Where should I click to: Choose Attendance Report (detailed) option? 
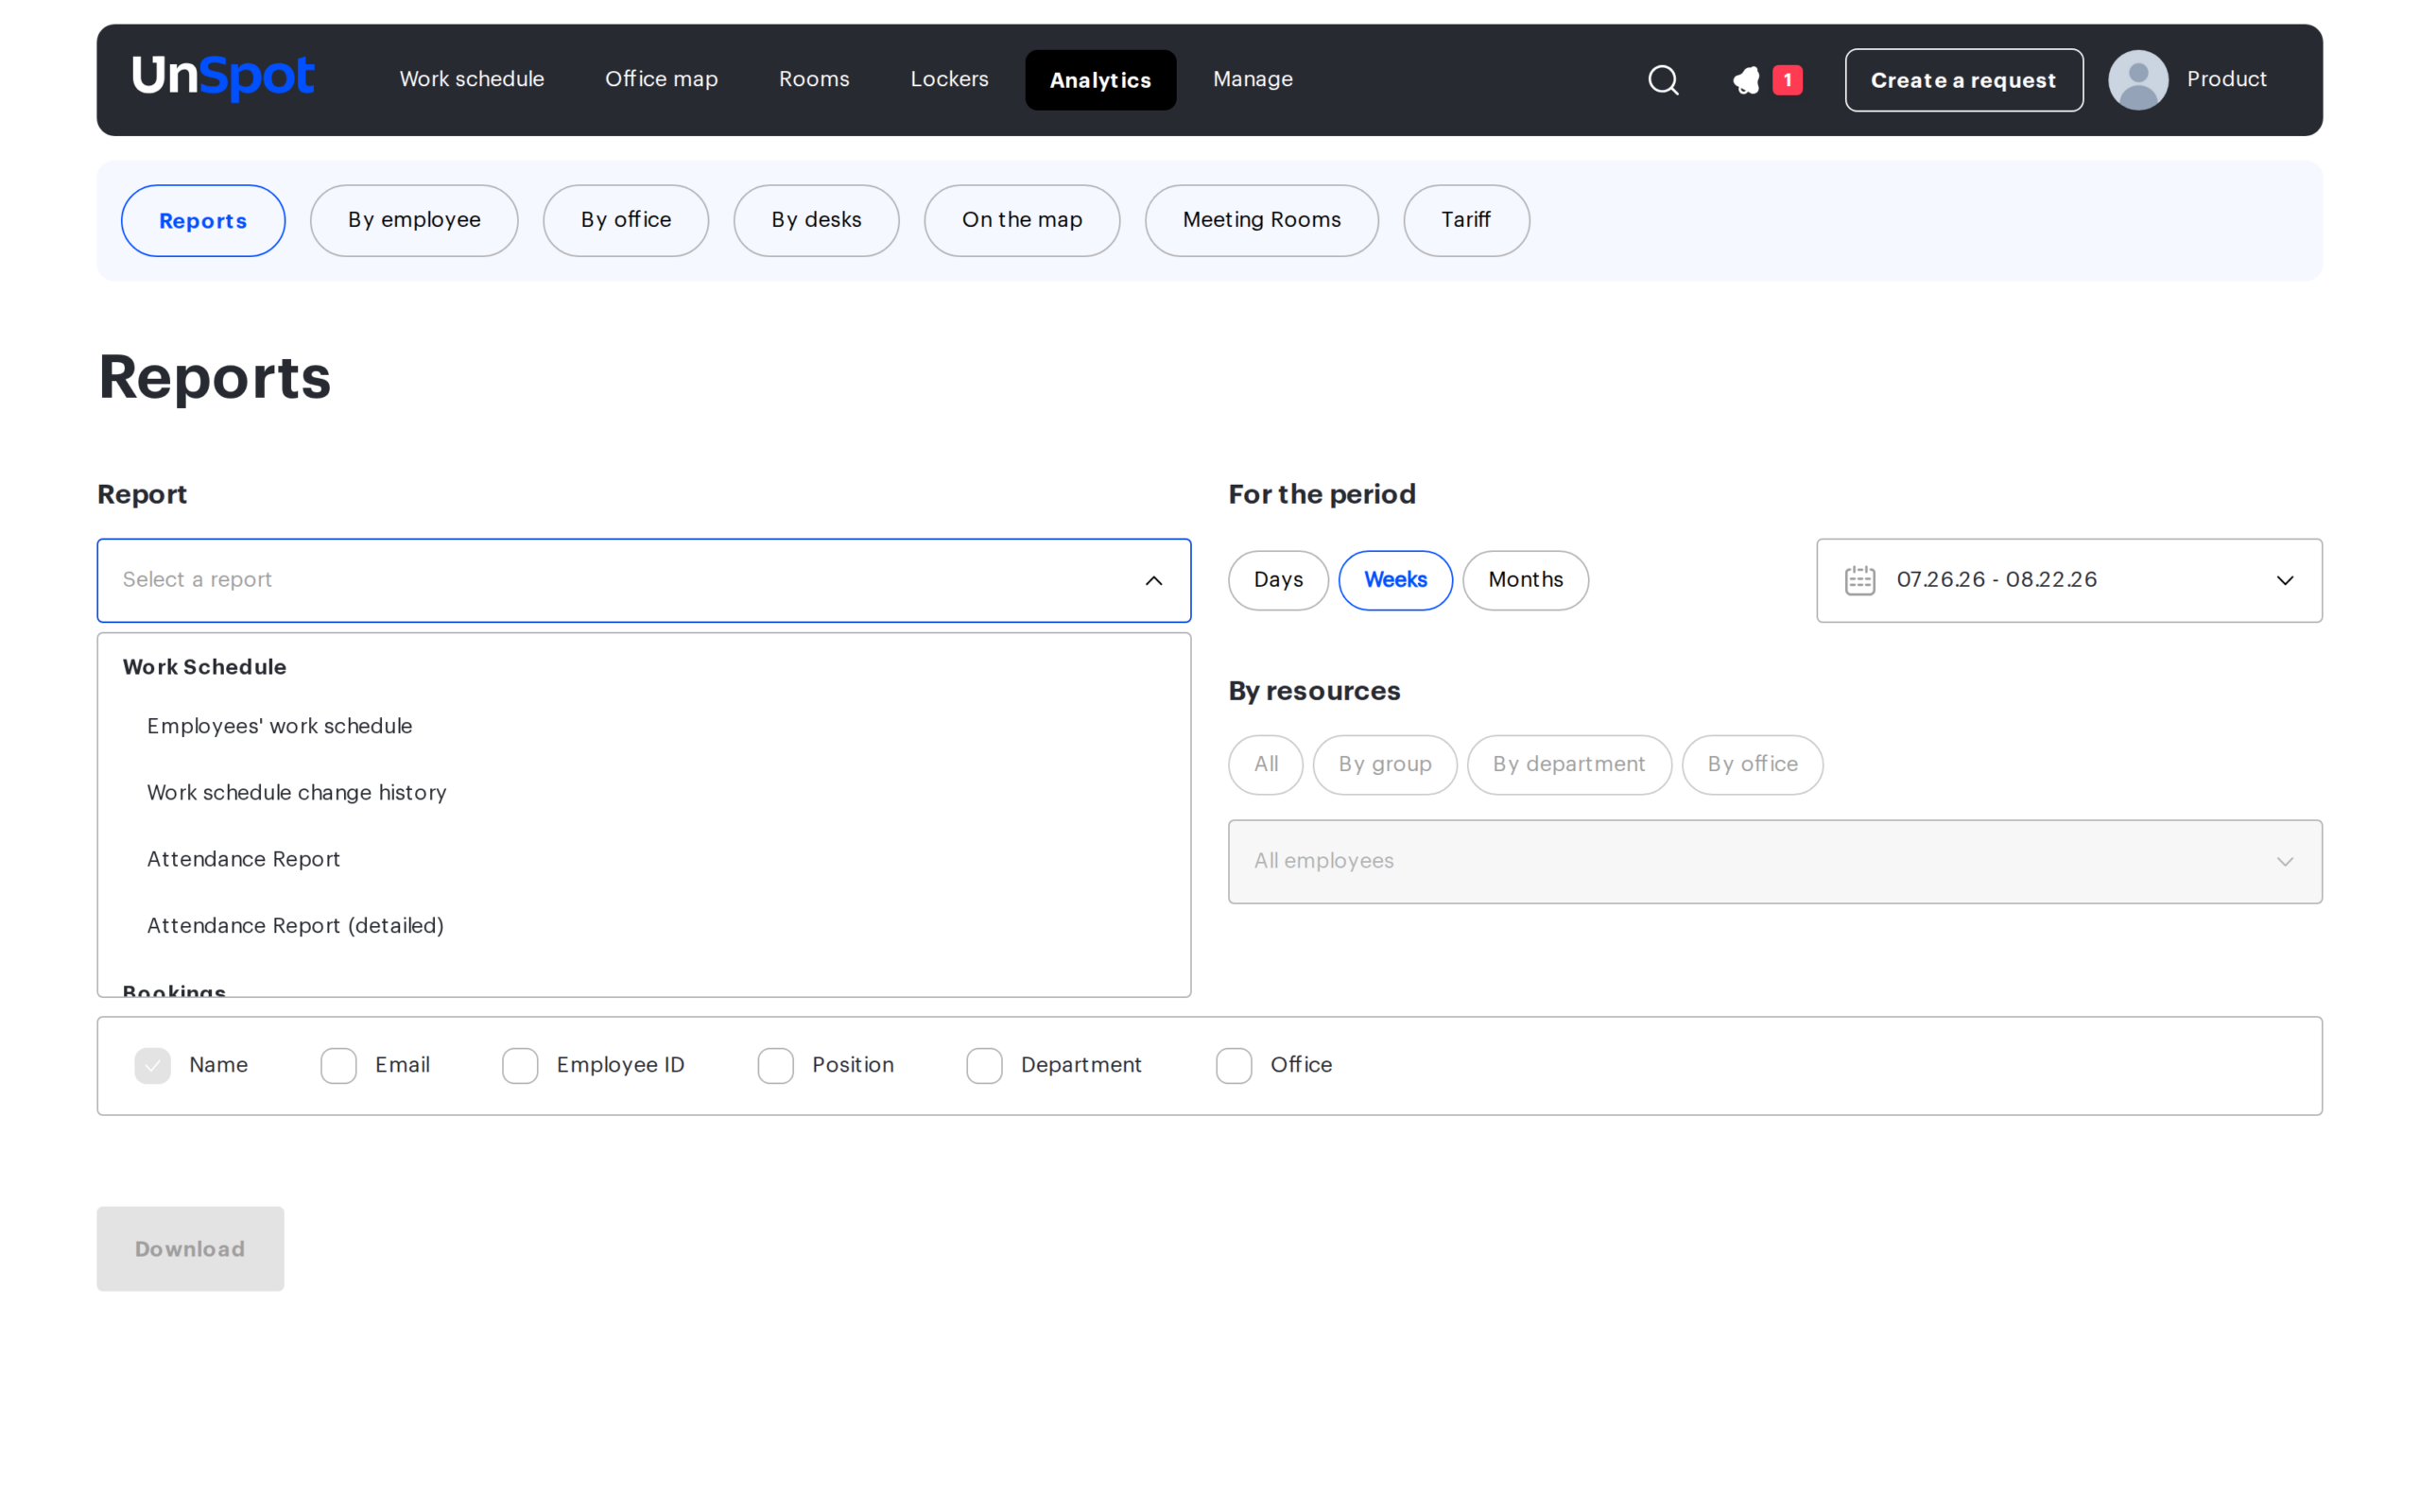pos(644,926)
